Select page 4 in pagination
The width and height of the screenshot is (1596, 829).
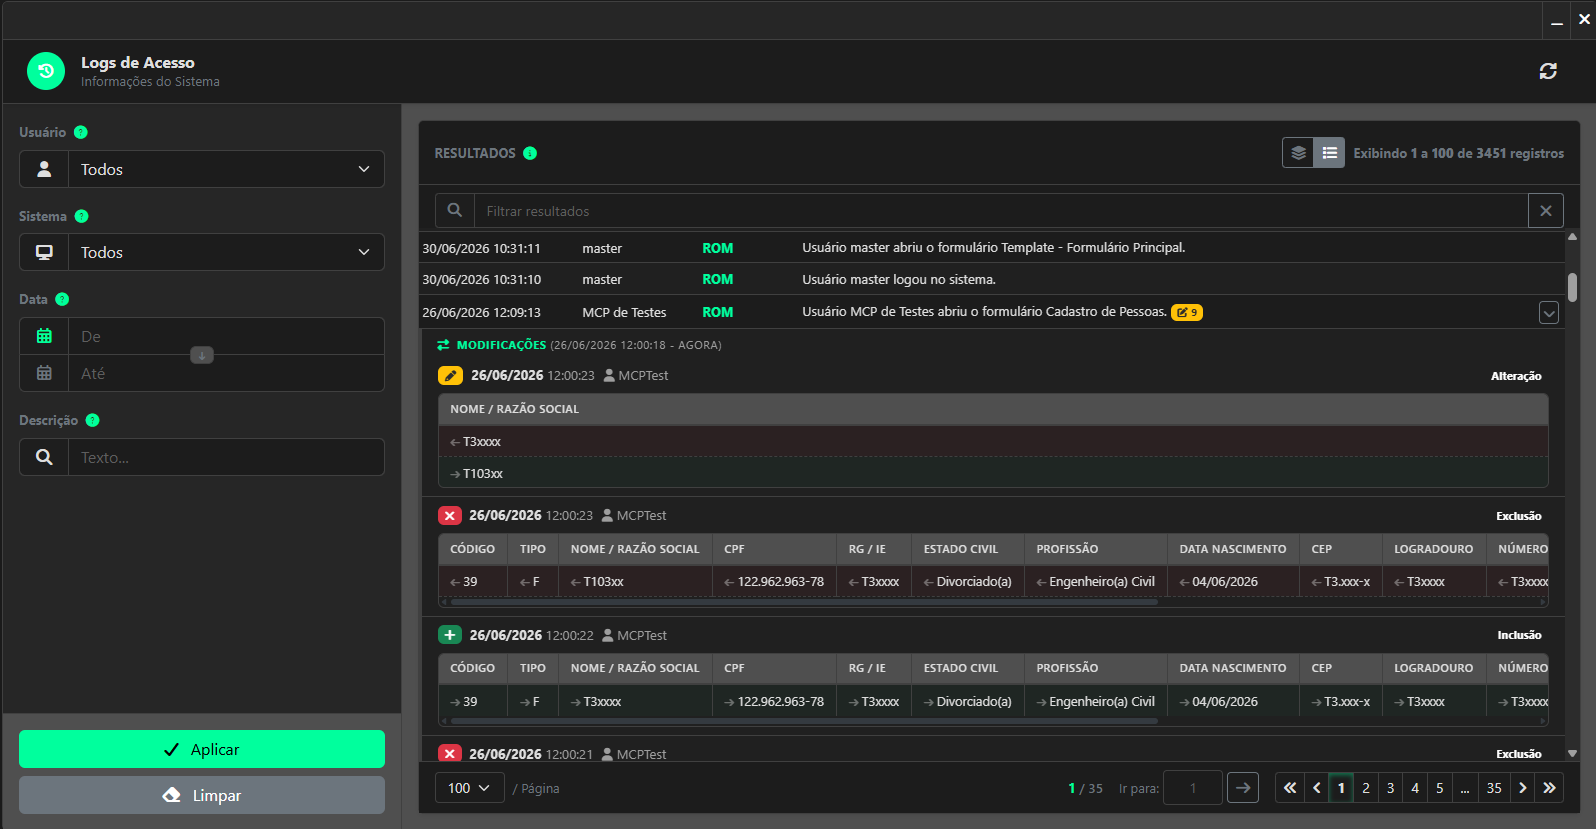(1415, 788)
